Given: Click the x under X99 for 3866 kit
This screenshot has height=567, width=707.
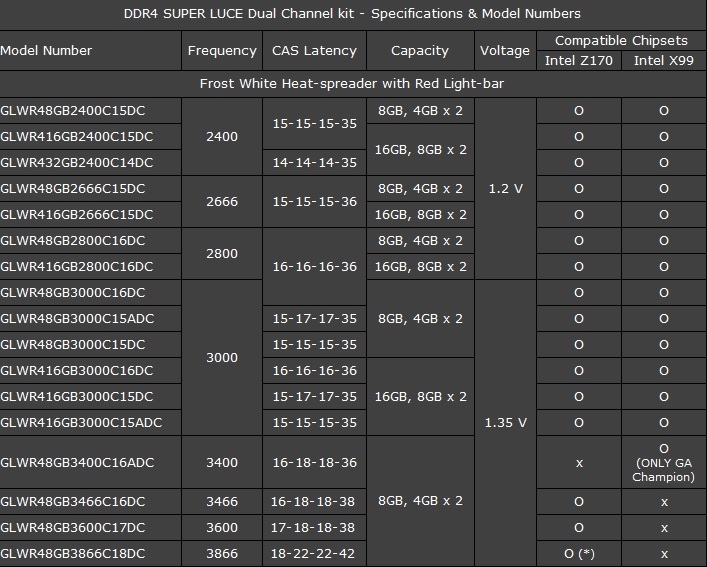Looking at the screenshot, I should click(664, 554).
